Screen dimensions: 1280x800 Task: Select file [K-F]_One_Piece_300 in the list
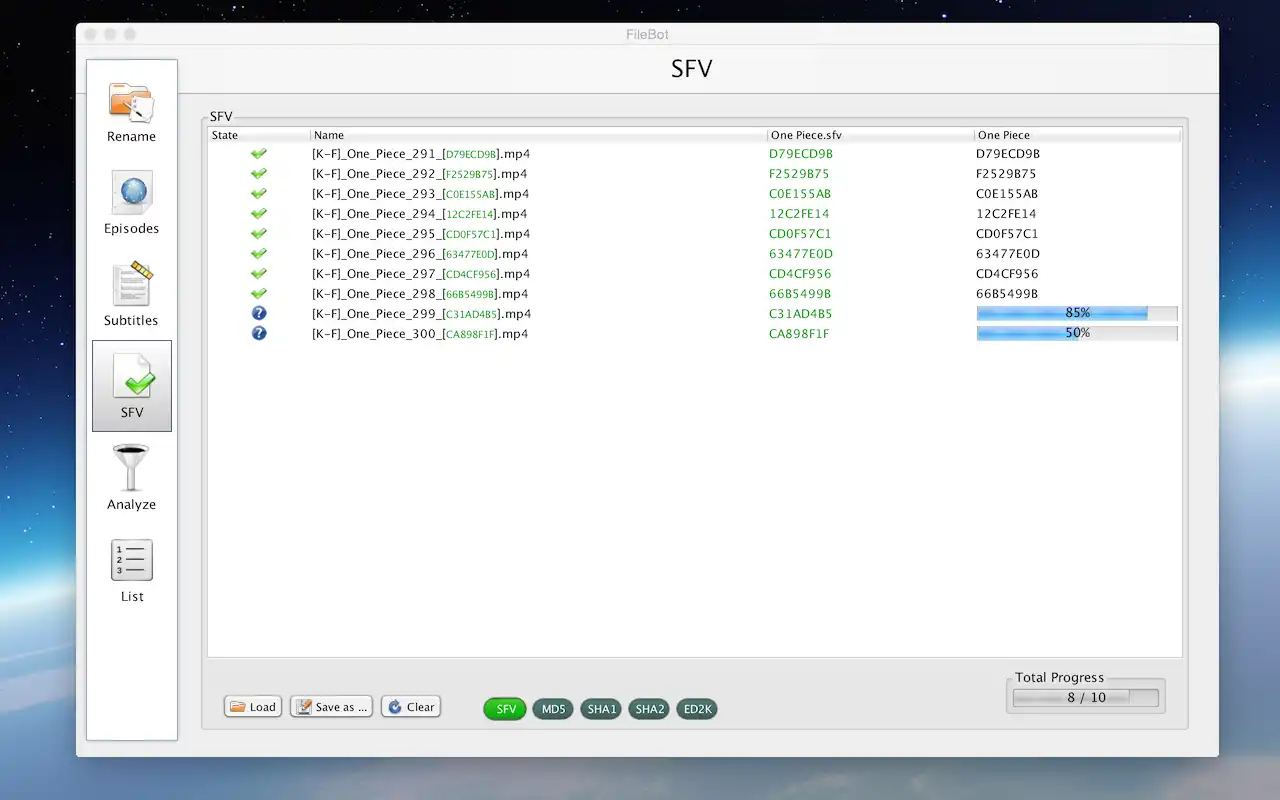pos(420,334)
